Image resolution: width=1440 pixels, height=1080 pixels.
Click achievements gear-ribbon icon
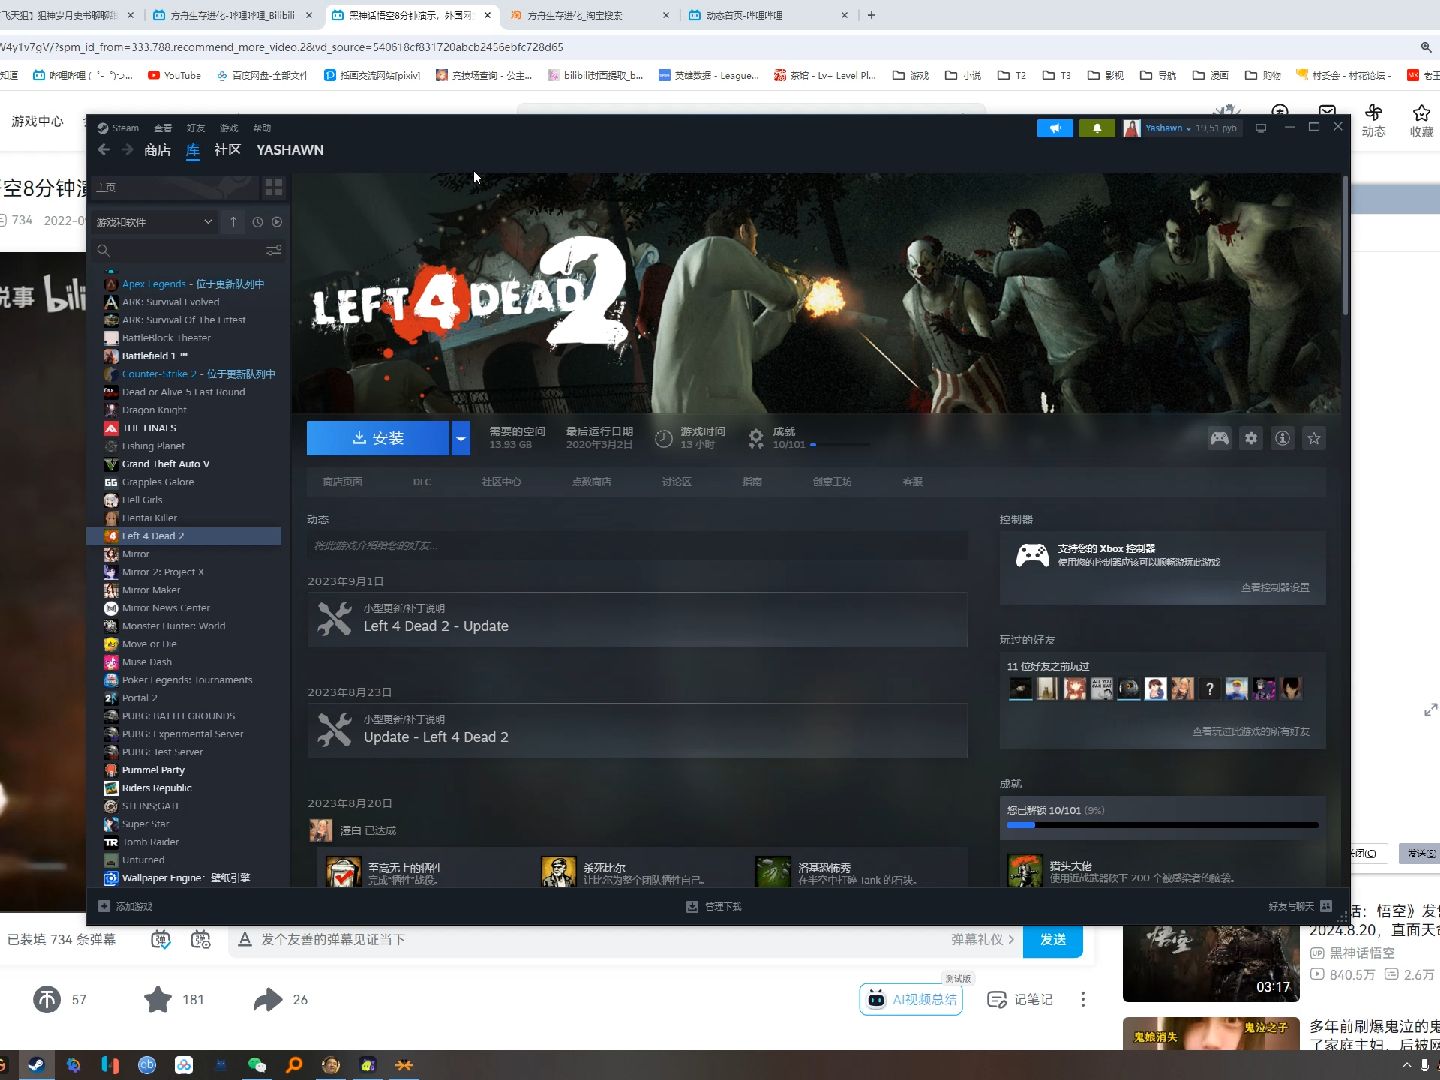756,438
